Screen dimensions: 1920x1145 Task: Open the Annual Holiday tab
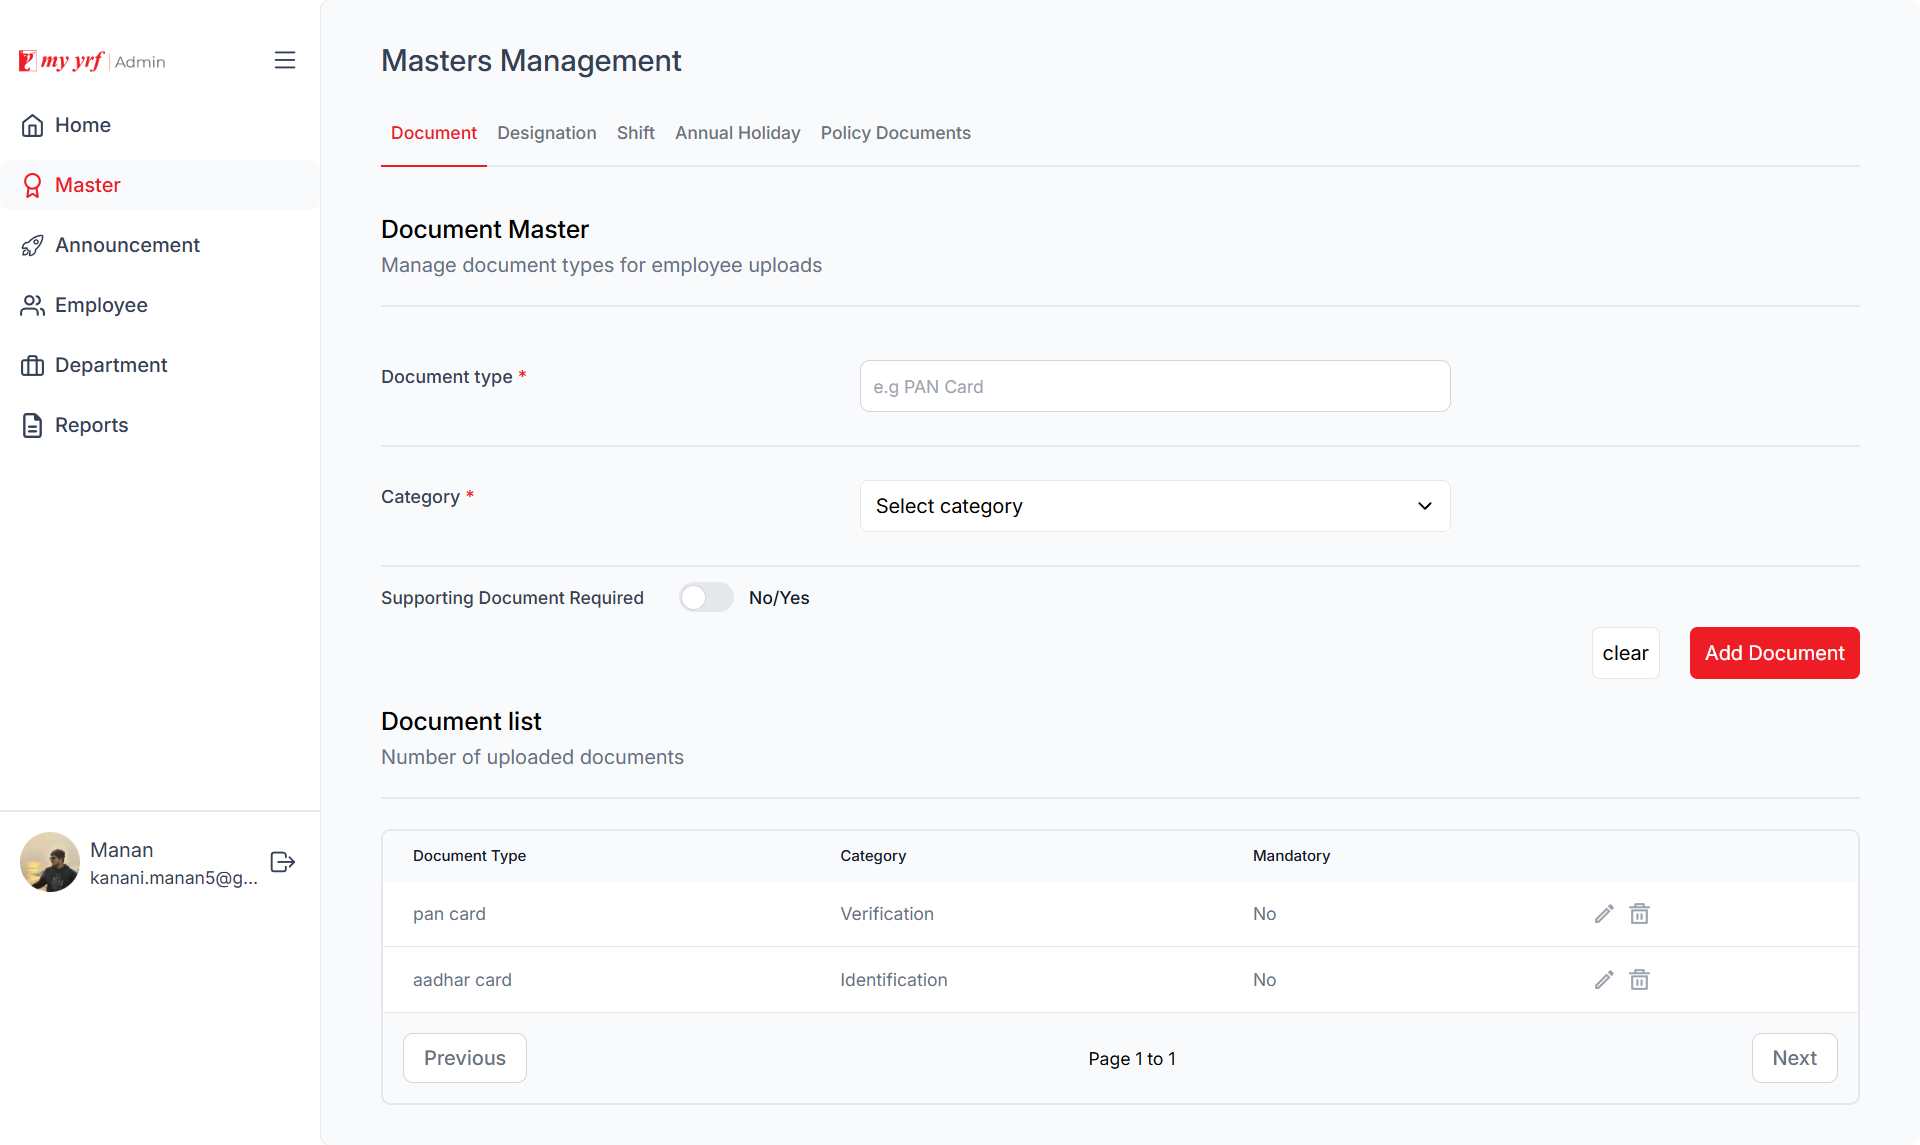pyautogui.click(x=737, y=133)
